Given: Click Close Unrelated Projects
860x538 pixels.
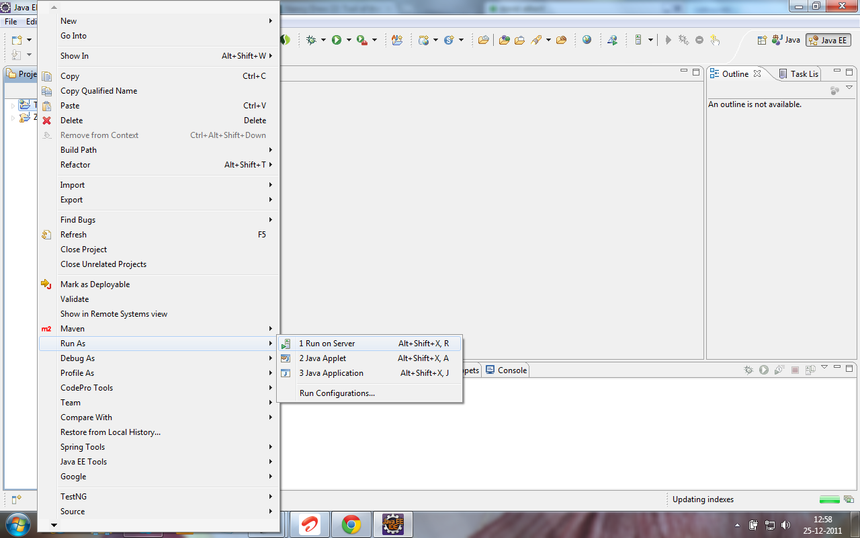Looking at the screenshot, I should pos(103,264).
